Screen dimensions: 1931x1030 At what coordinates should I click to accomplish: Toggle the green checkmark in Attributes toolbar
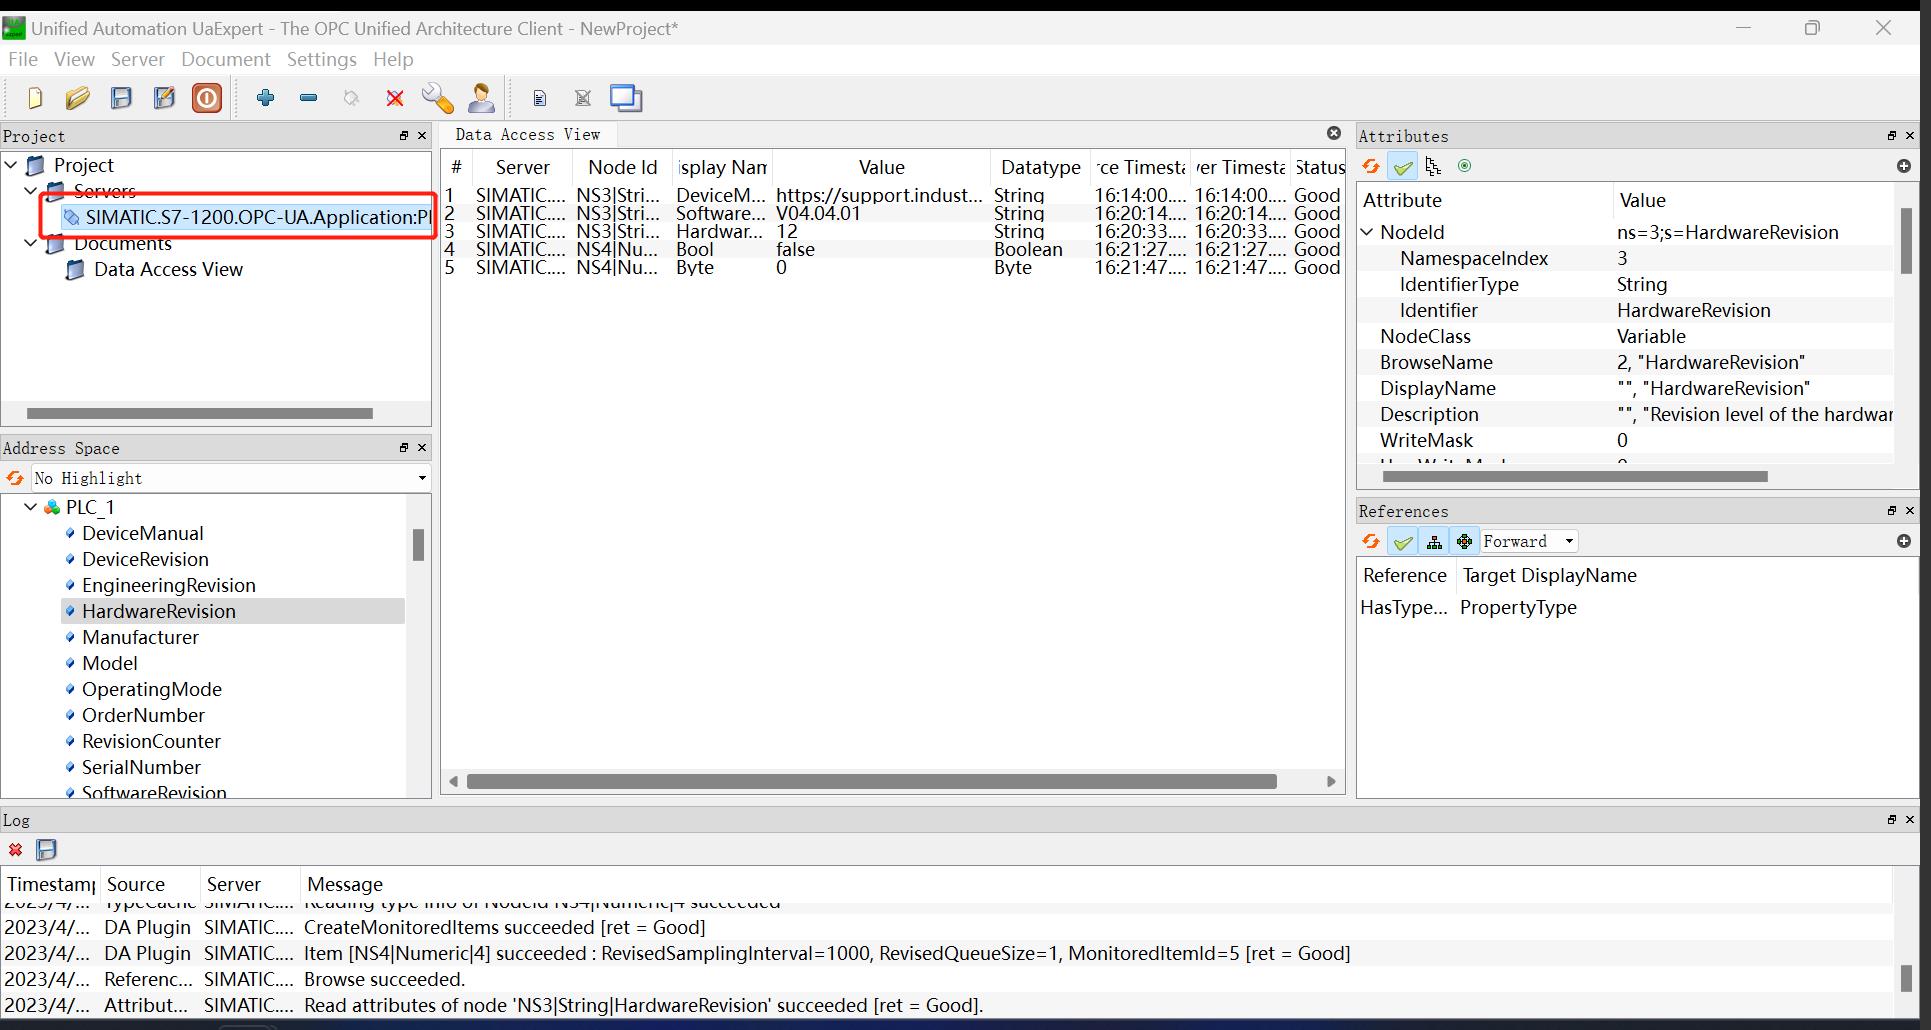(x=1403, y=167)
